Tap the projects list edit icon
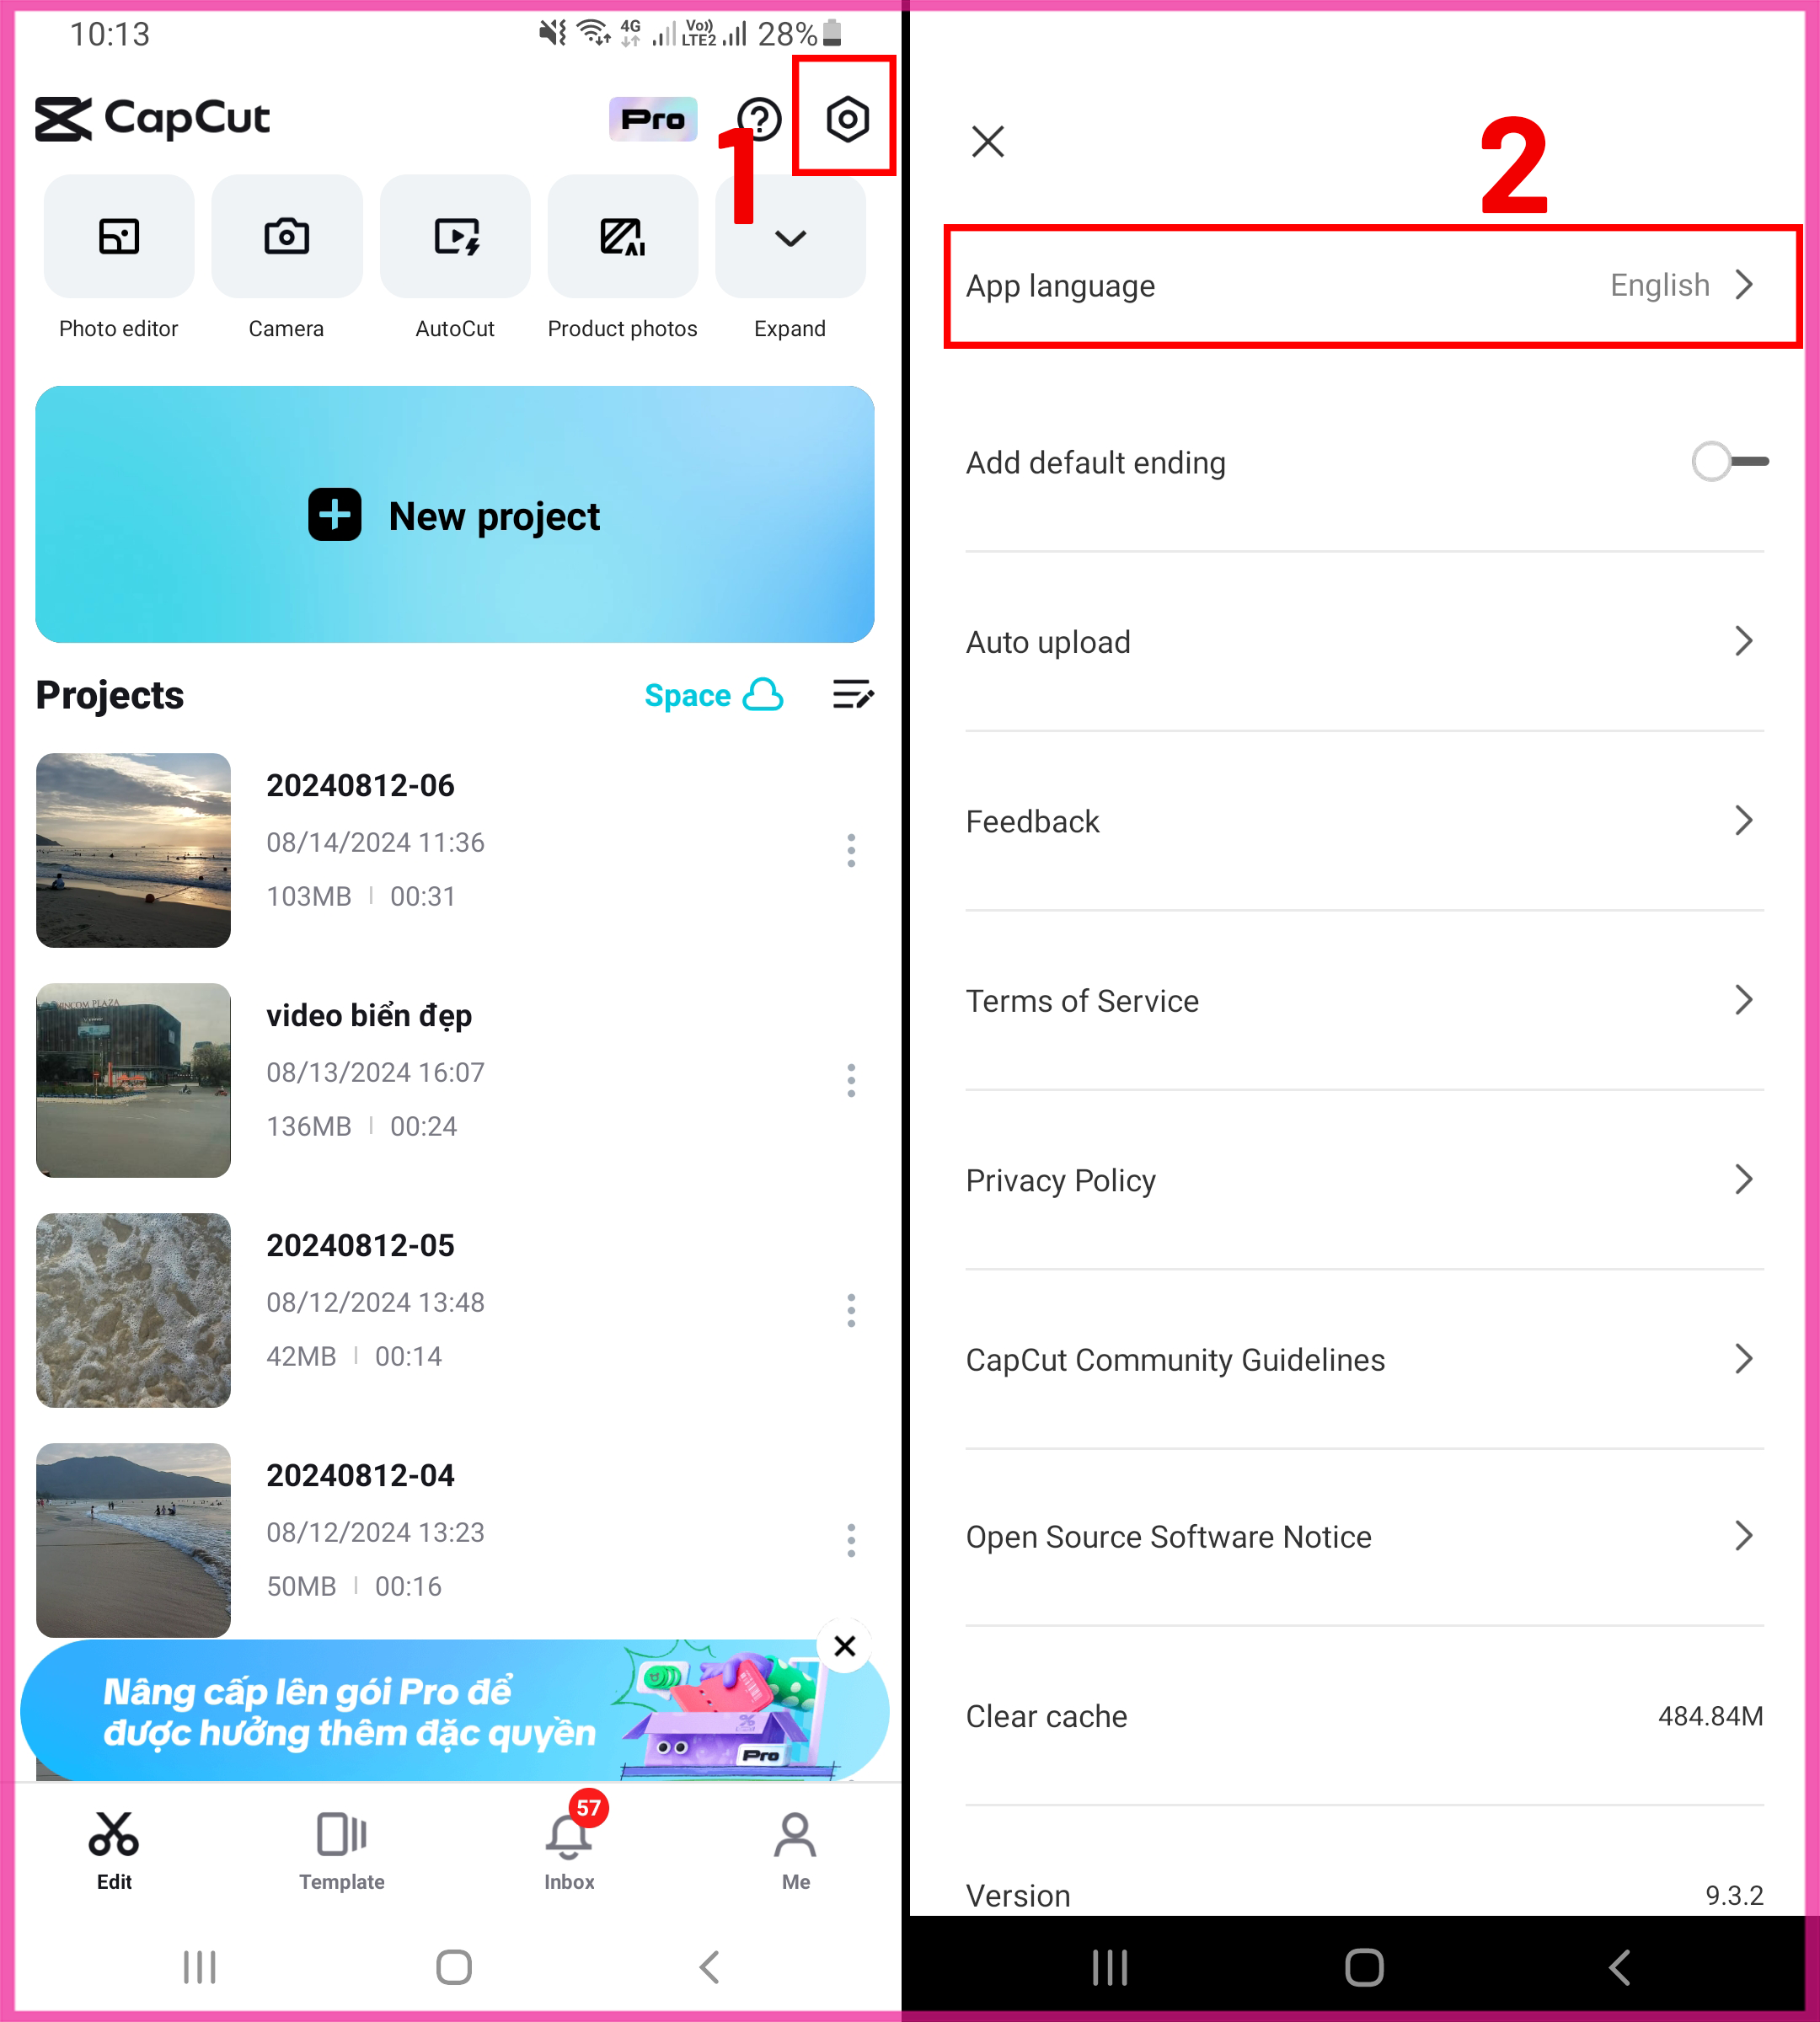Screen dimensions: 1820x2022 [x=853, y=694]
